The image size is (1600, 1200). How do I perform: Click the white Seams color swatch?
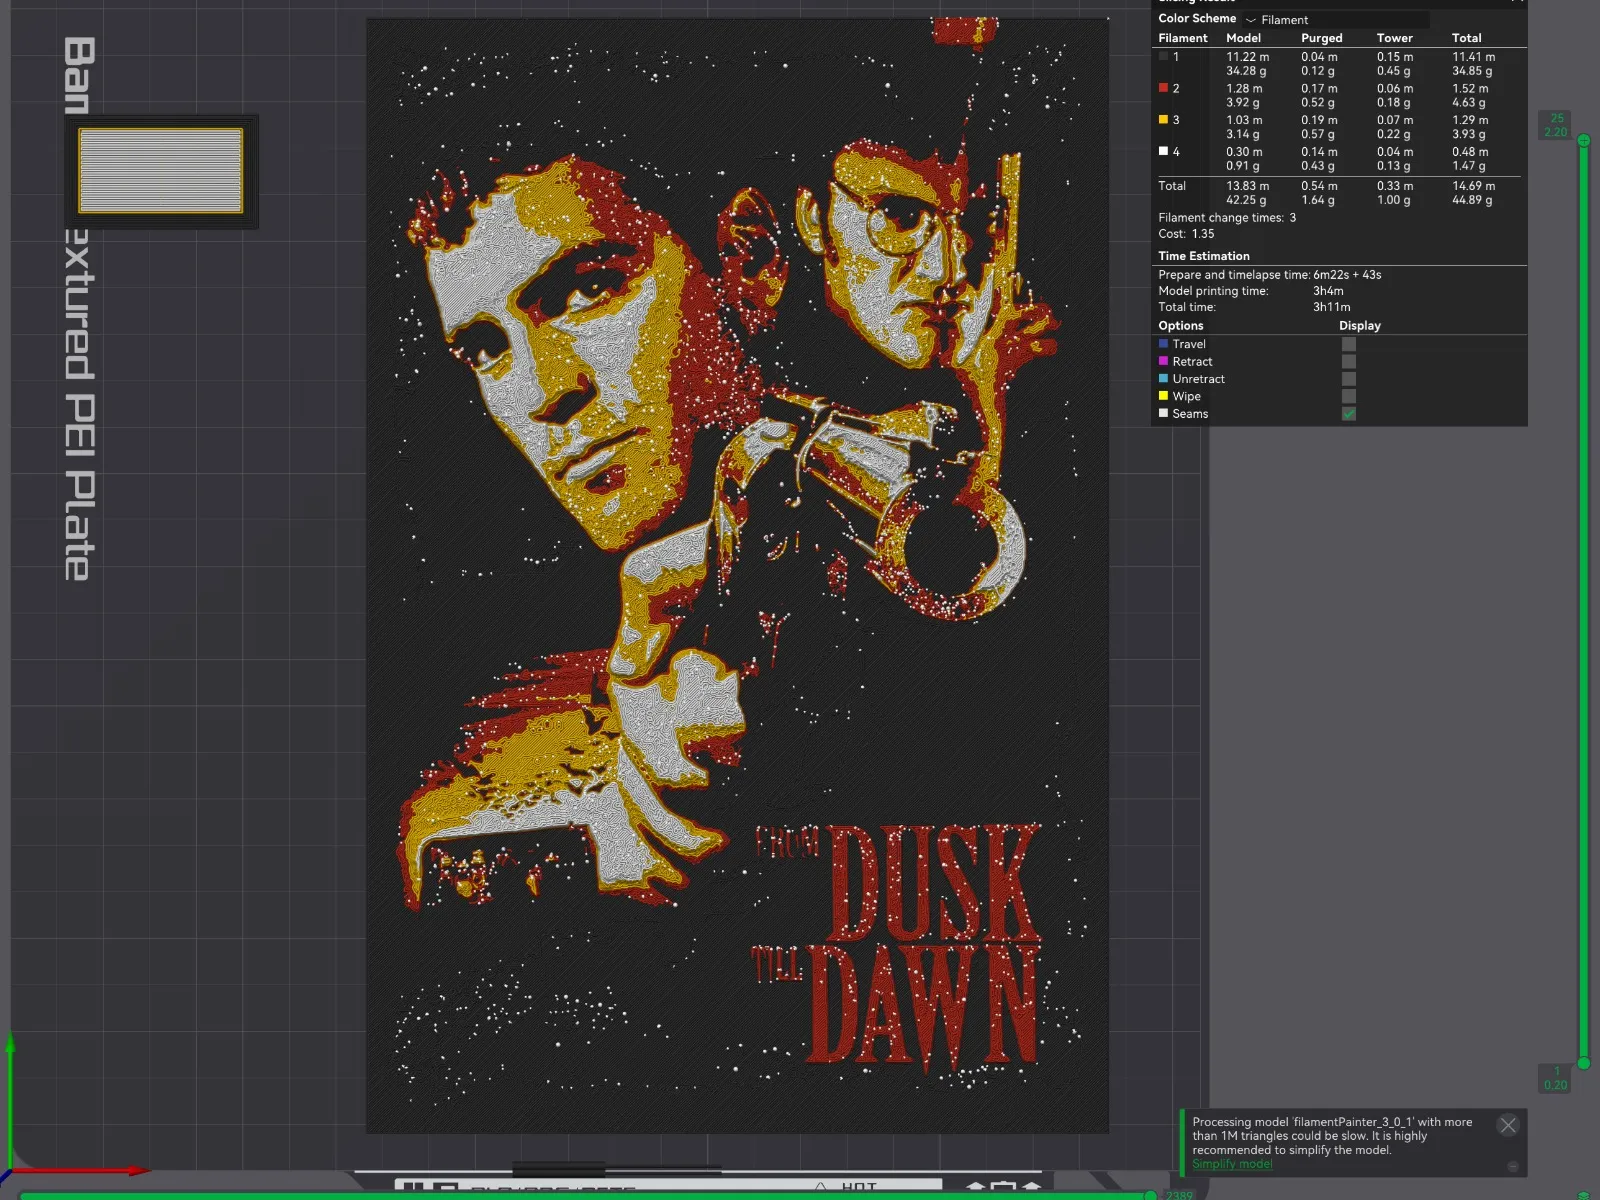tap(1163, 413)
